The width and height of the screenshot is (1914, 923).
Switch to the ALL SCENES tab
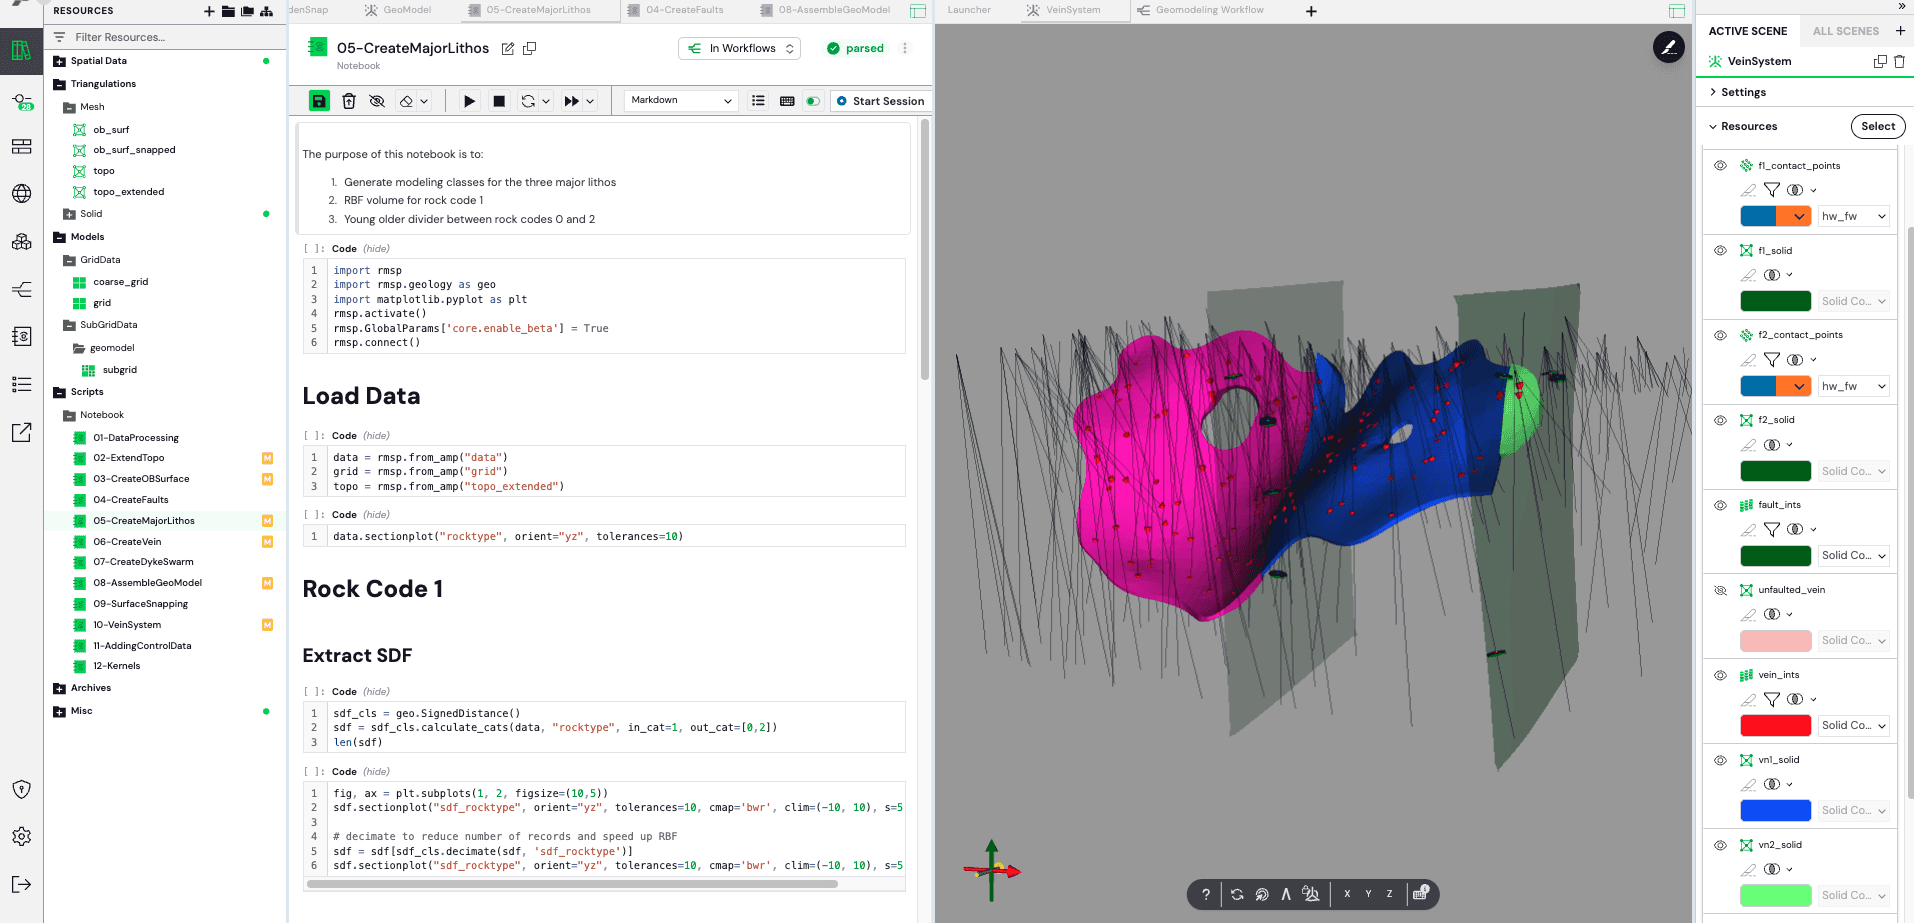pyautogui.click(x=1846, y=31)
